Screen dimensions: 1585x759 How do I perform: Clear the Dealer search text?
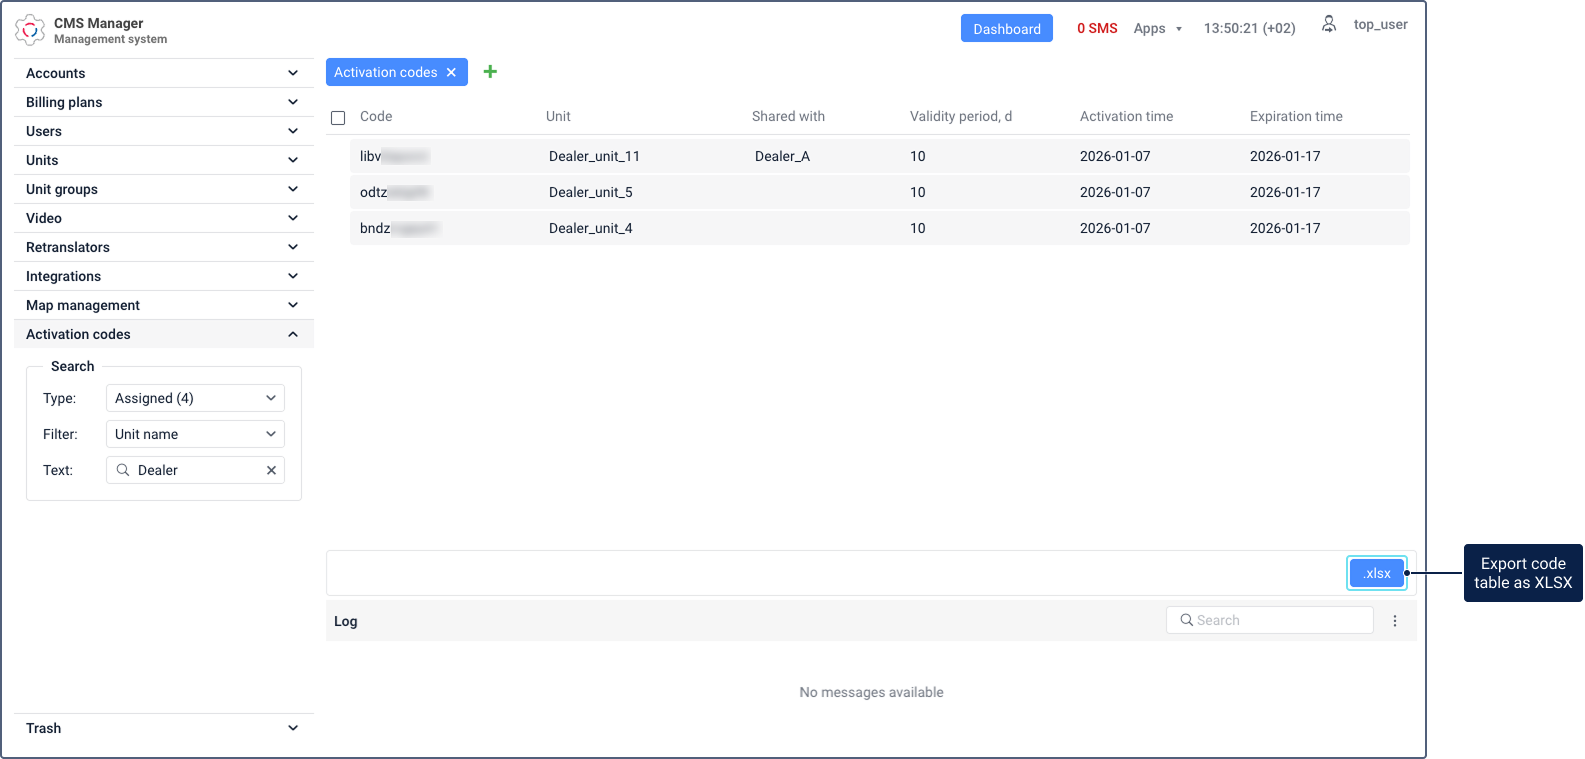point(271,470)
